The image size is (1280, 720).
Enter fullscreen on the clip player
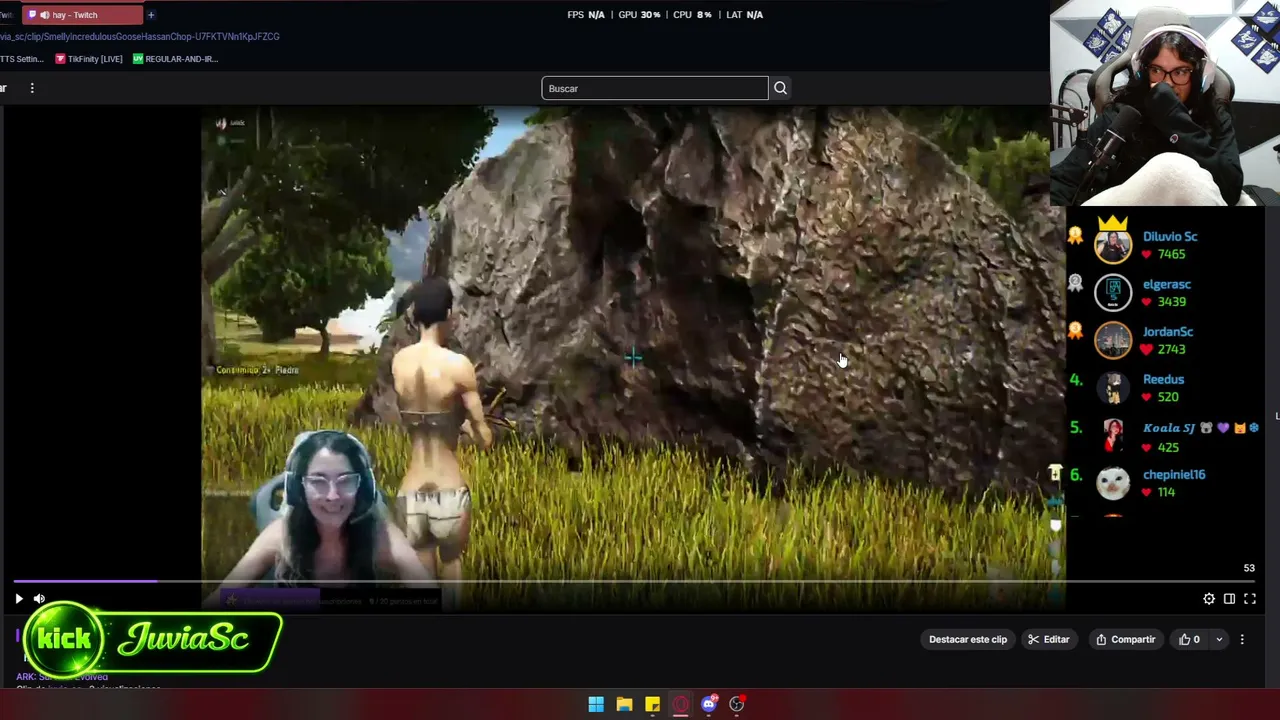[x=1249, y=599]
